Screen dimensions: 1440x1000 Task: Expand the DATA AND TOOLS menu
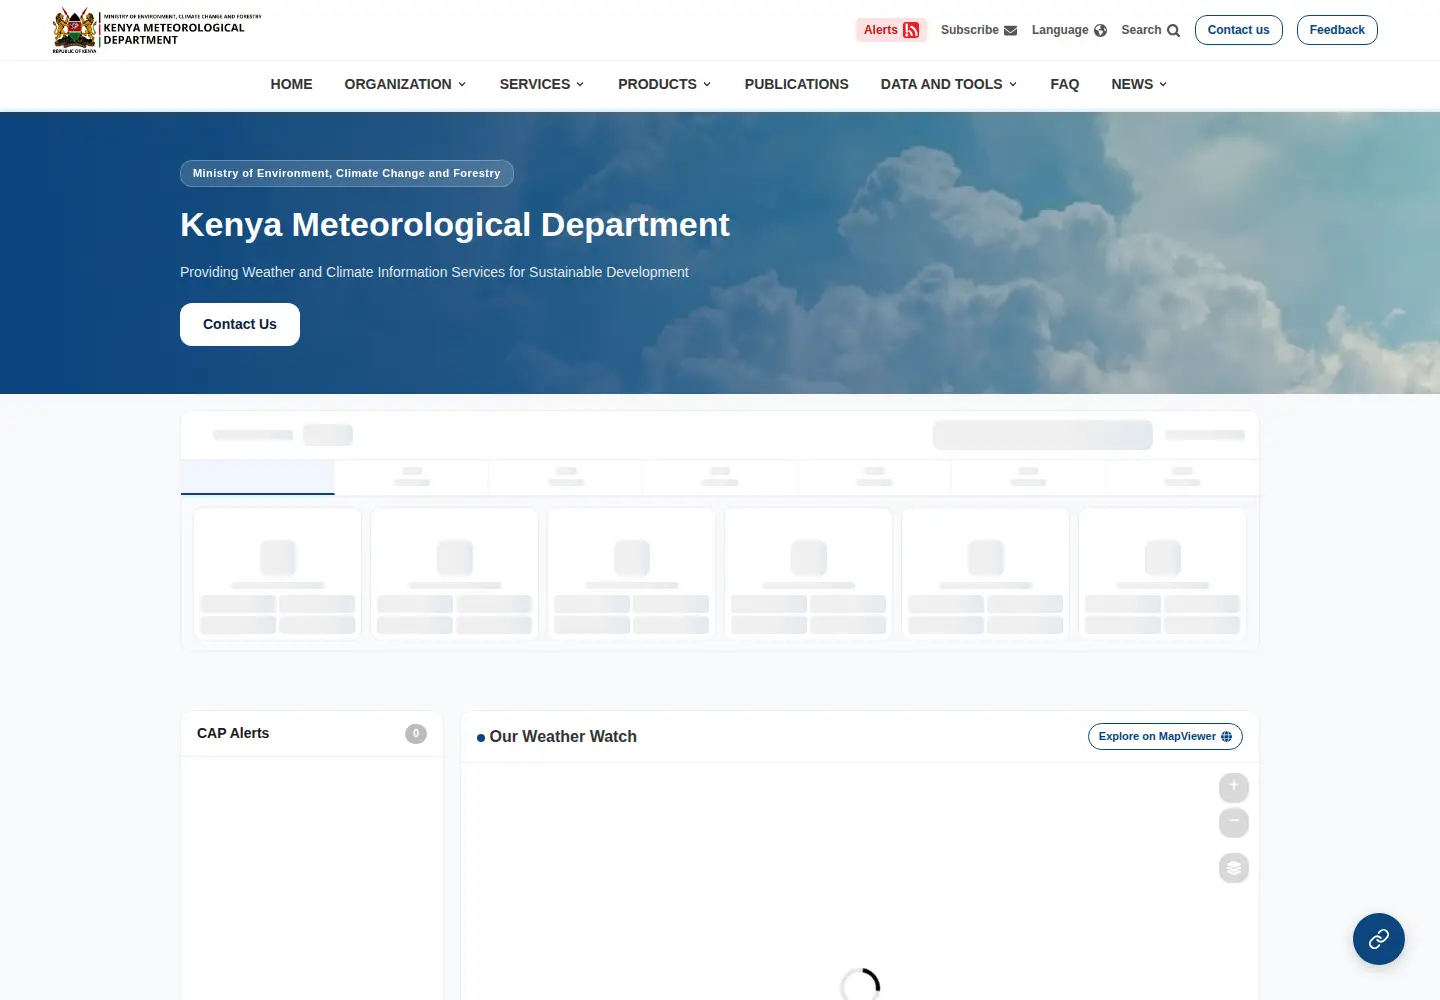949,84
